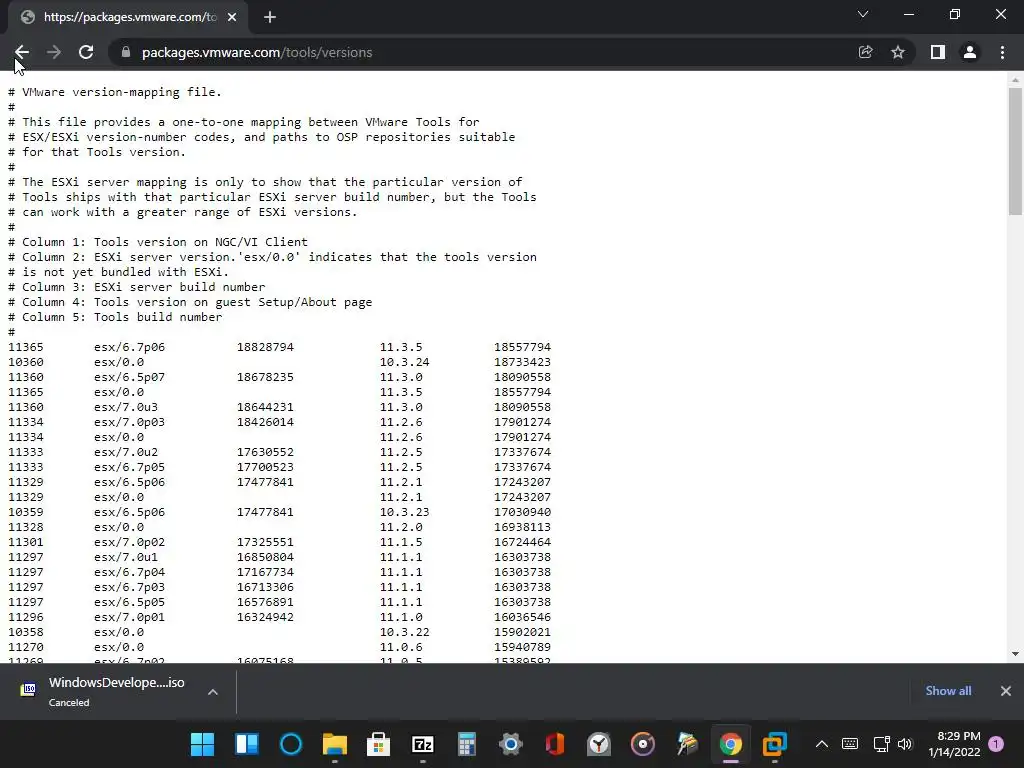1024x768 pixels.
Task: Open the disc media app in taskbar
Action: click(643, 744)
